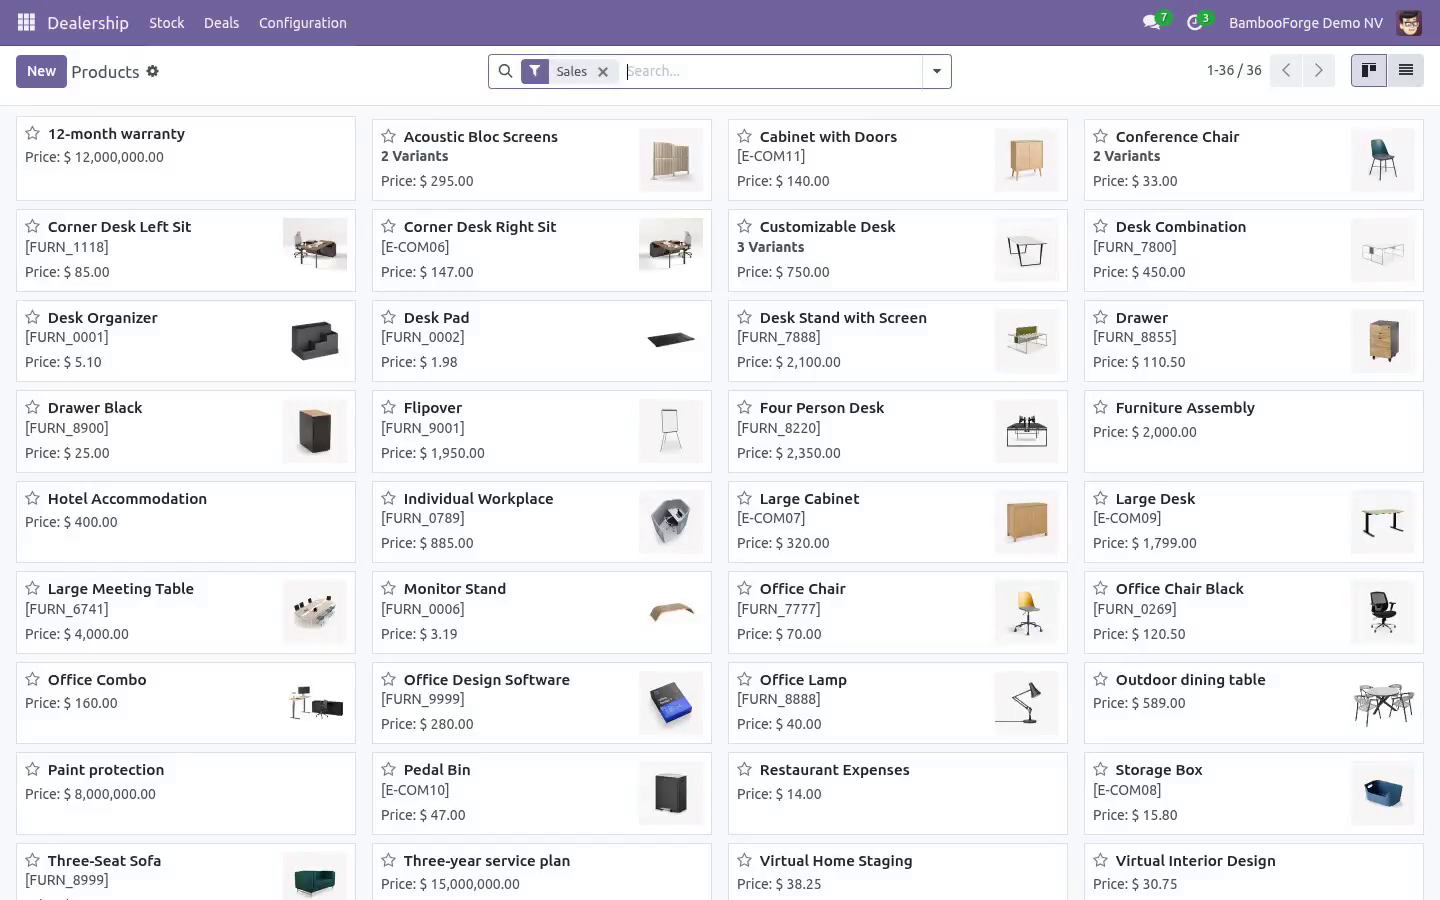The height and width of the screenshot is (900, 1440).
Task: Toggle favorite star on Office Chair
Action: pos(745,588)
